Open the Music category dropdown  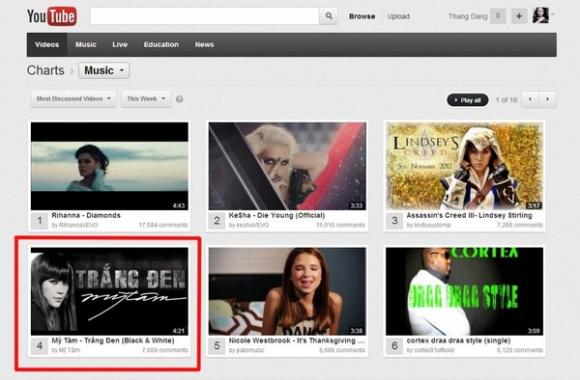coord(104,70)
